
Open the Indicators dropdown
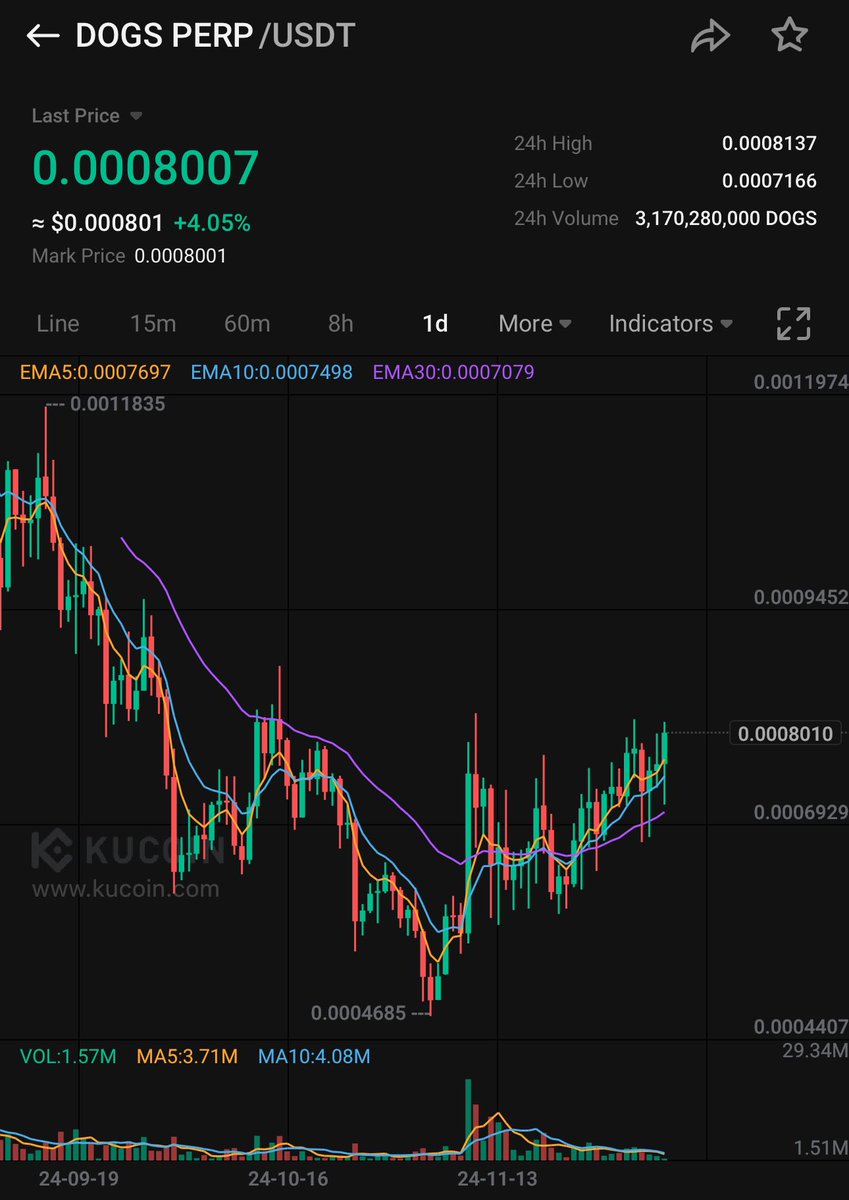tap(671, 324)
